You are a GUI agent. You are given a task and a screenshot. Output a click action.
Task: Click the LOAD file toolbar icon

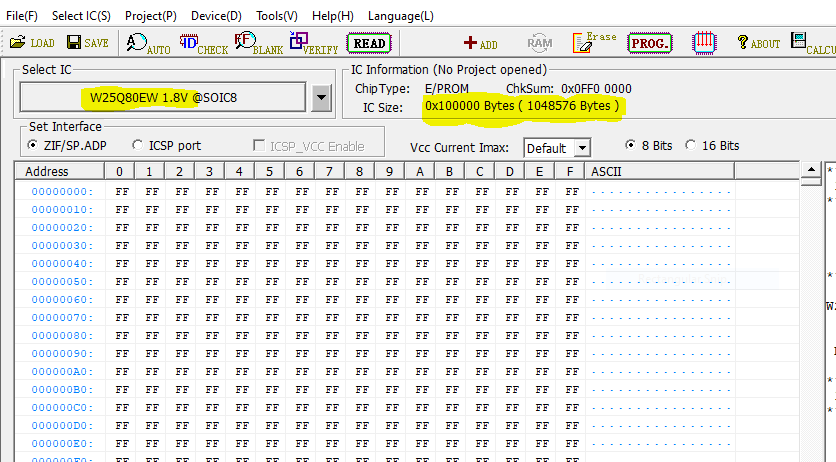(x=32, y=43)
